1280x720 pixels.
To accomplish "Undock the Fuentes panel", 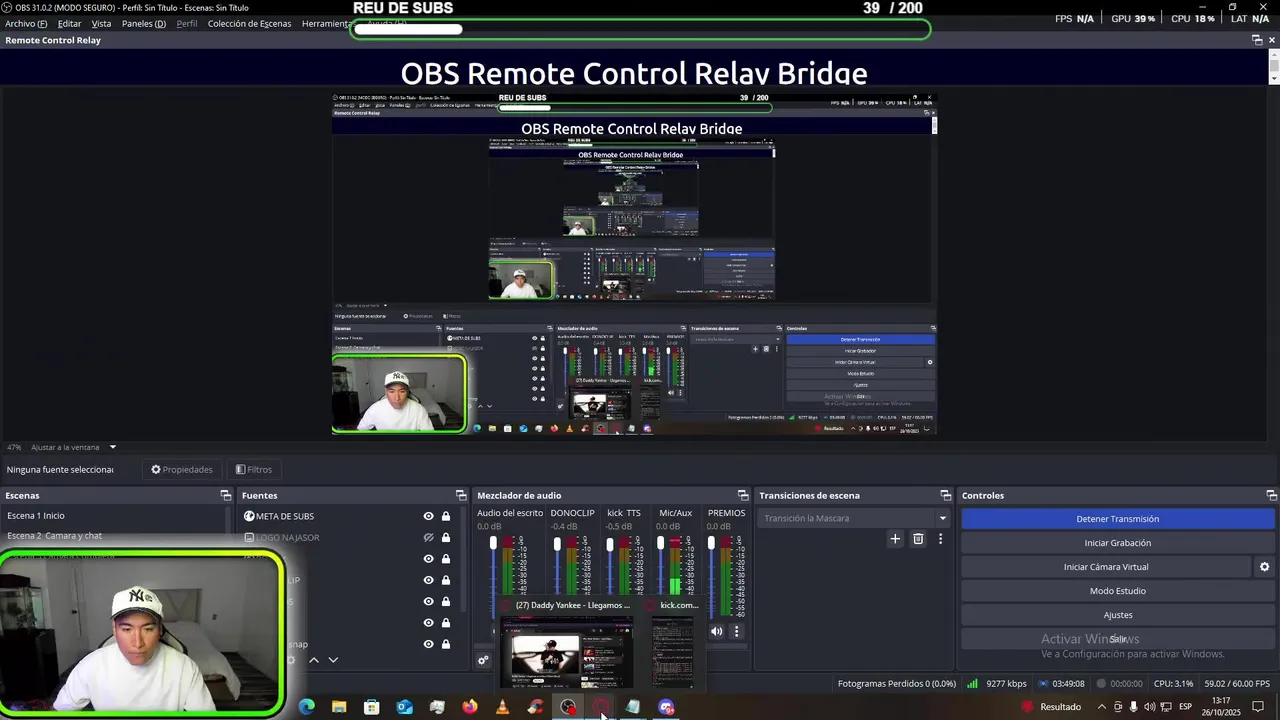I will (x=461, y=495).
